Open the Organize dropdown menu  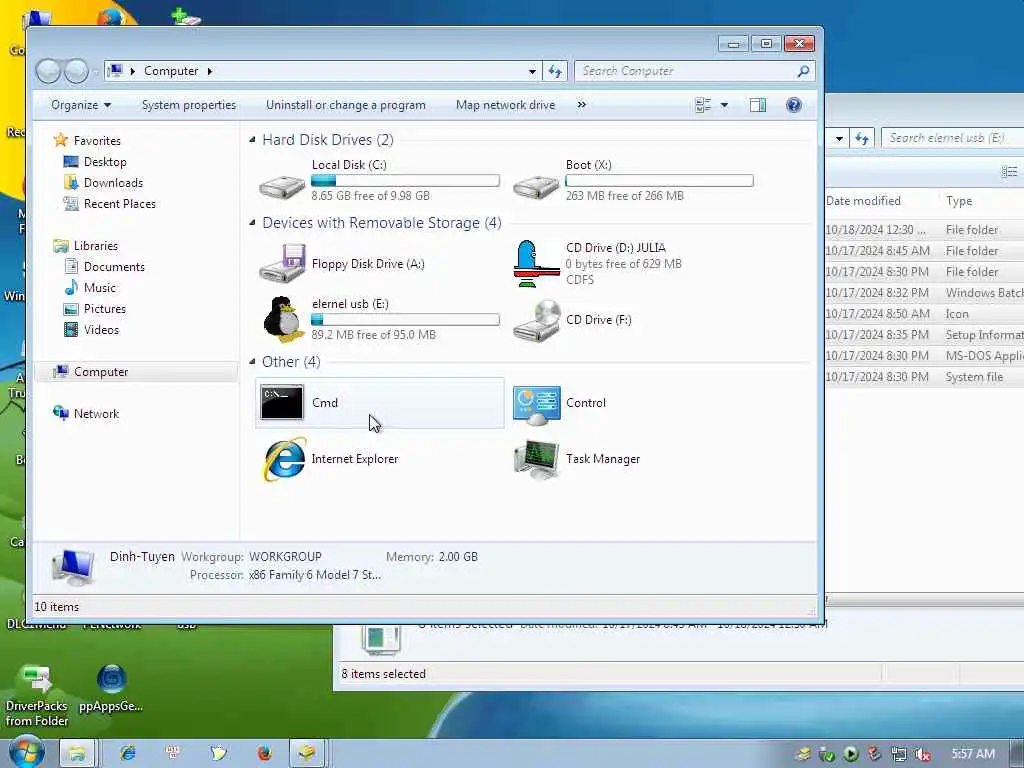(x=81, y=105)
